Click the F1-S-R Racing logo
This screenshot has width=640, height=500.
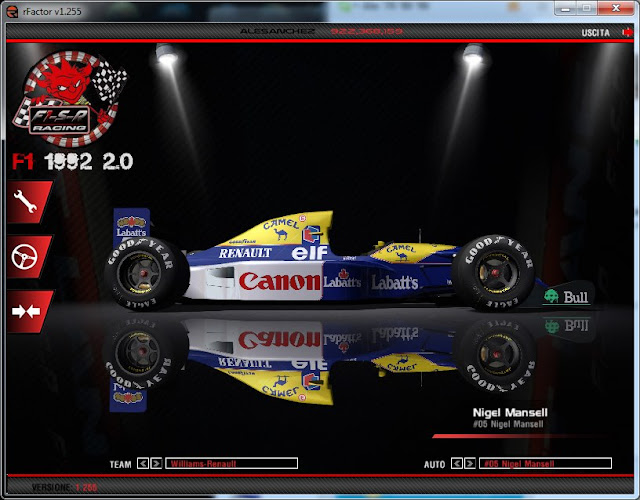pyautogui.click(x=69, y=99)
